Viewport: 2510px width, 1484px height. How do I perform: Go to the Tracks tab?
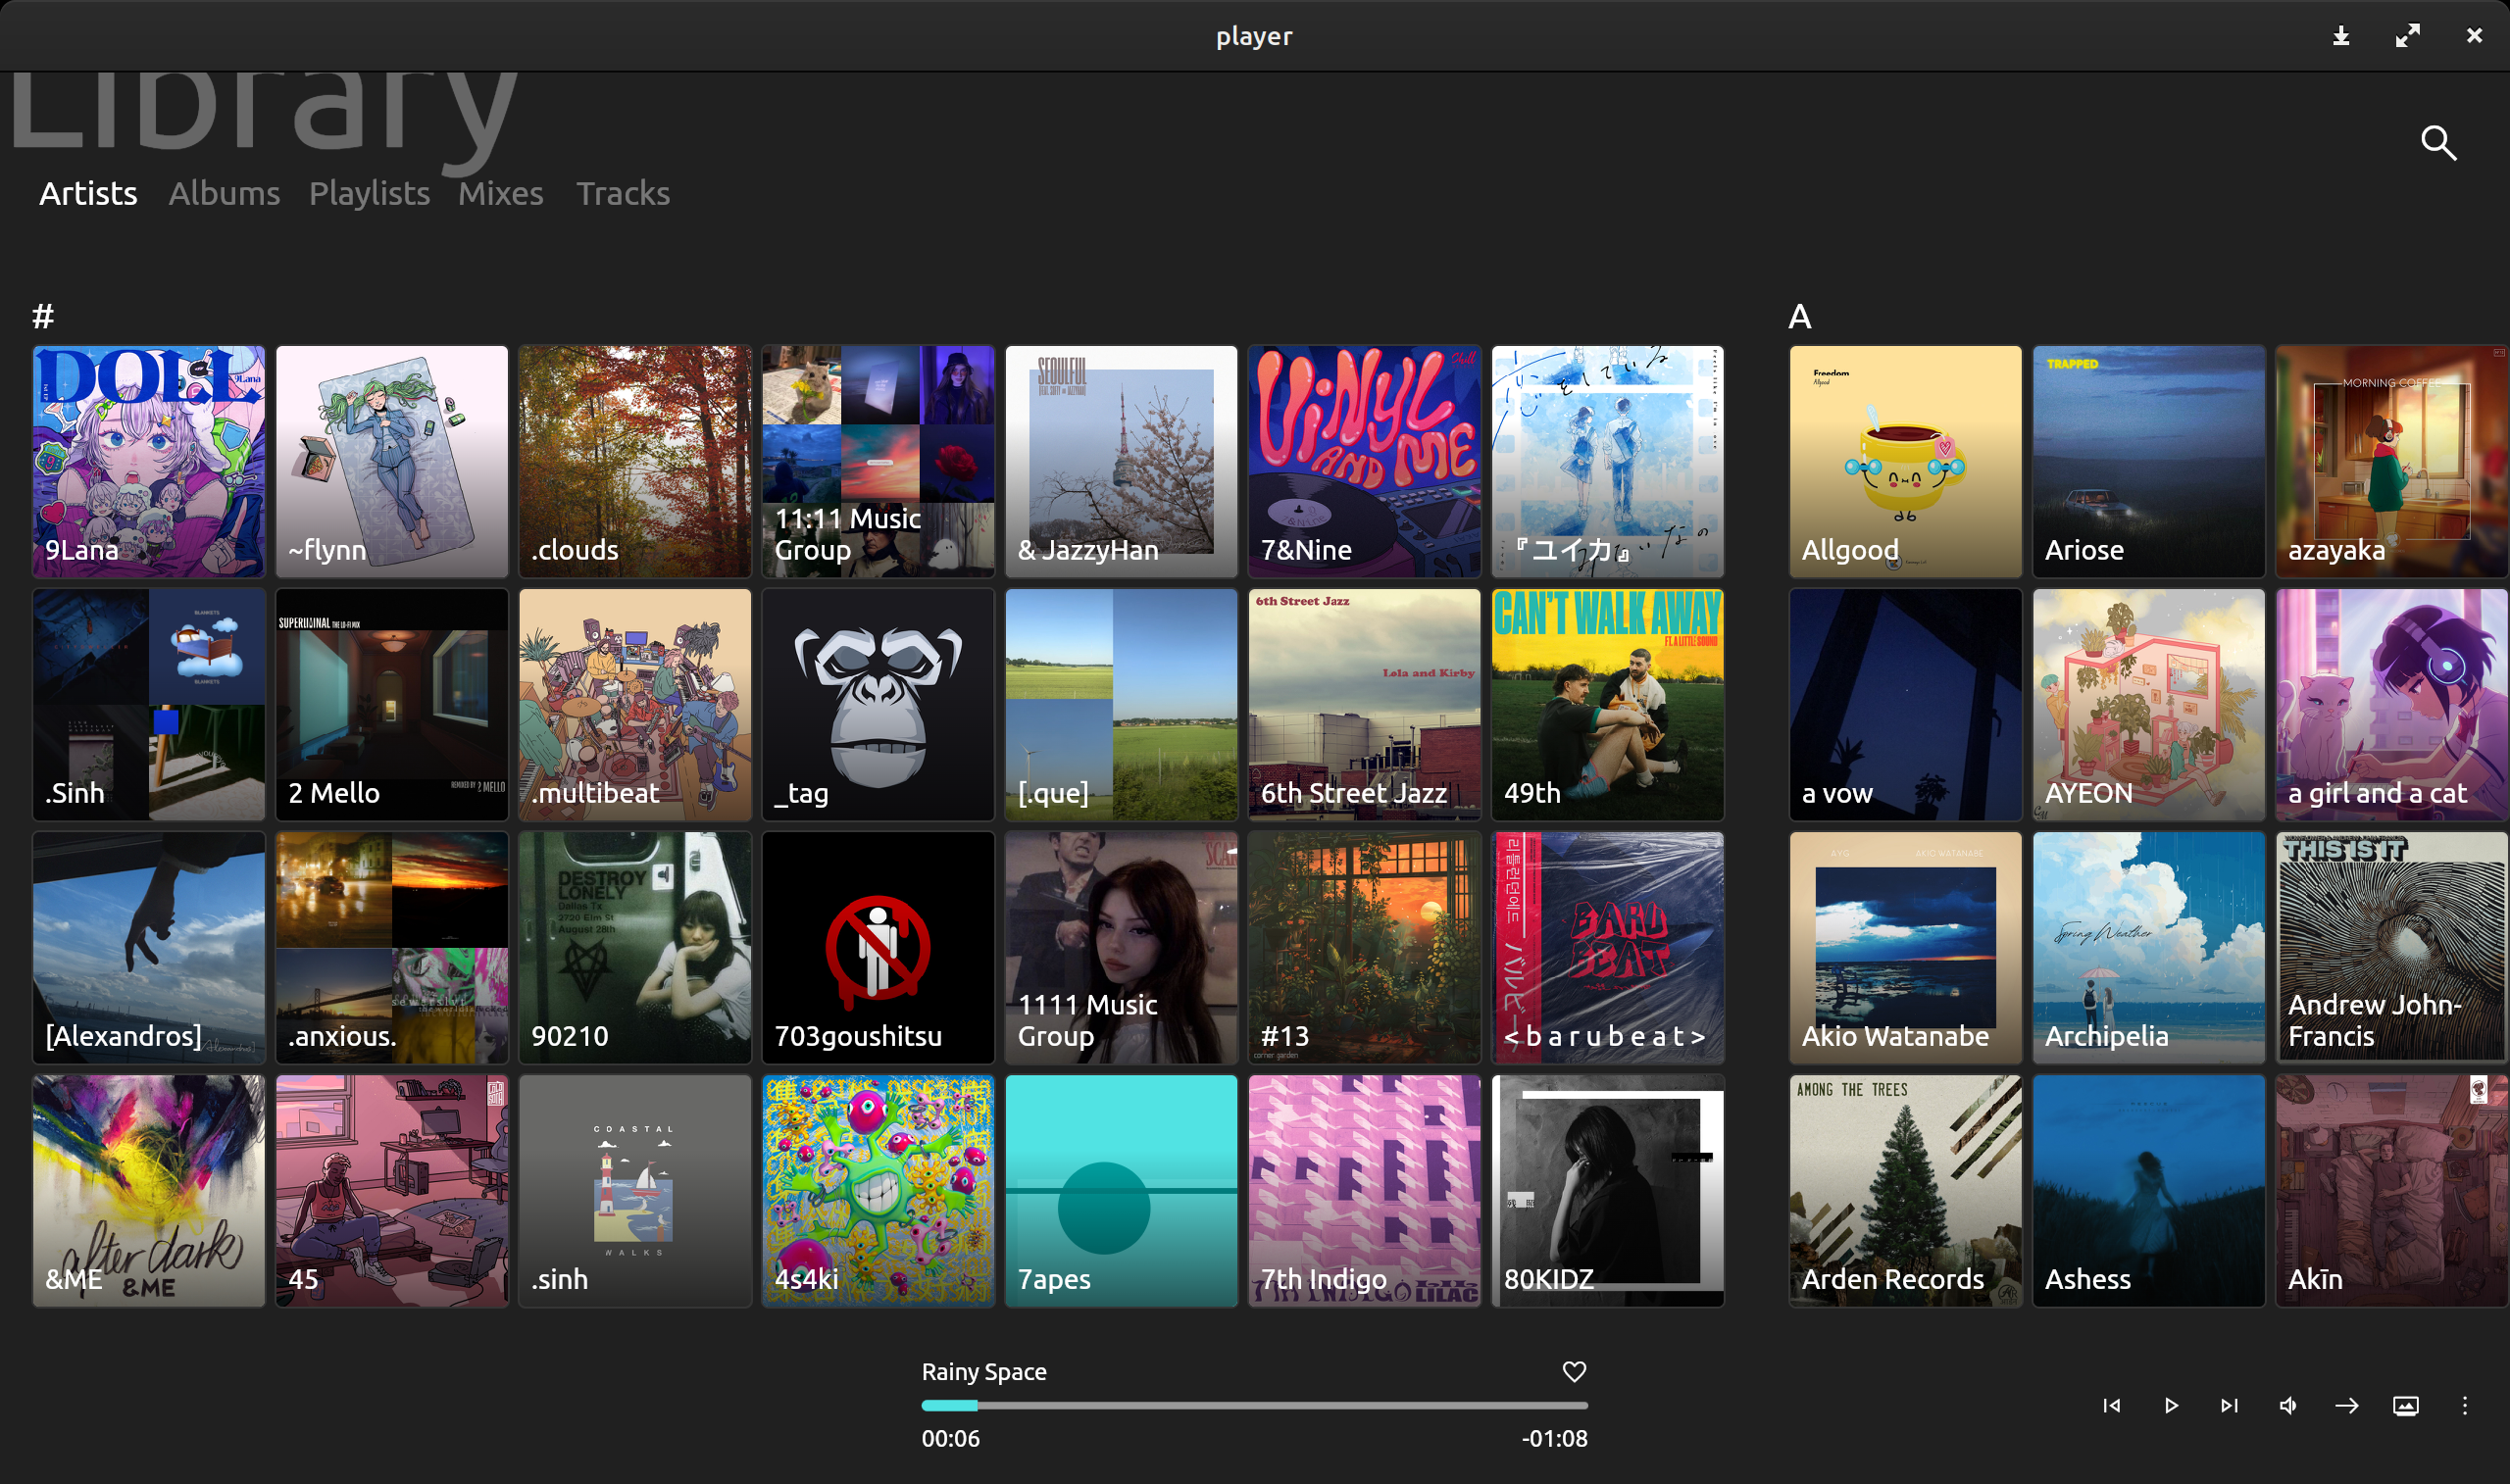tap(622, 193)
